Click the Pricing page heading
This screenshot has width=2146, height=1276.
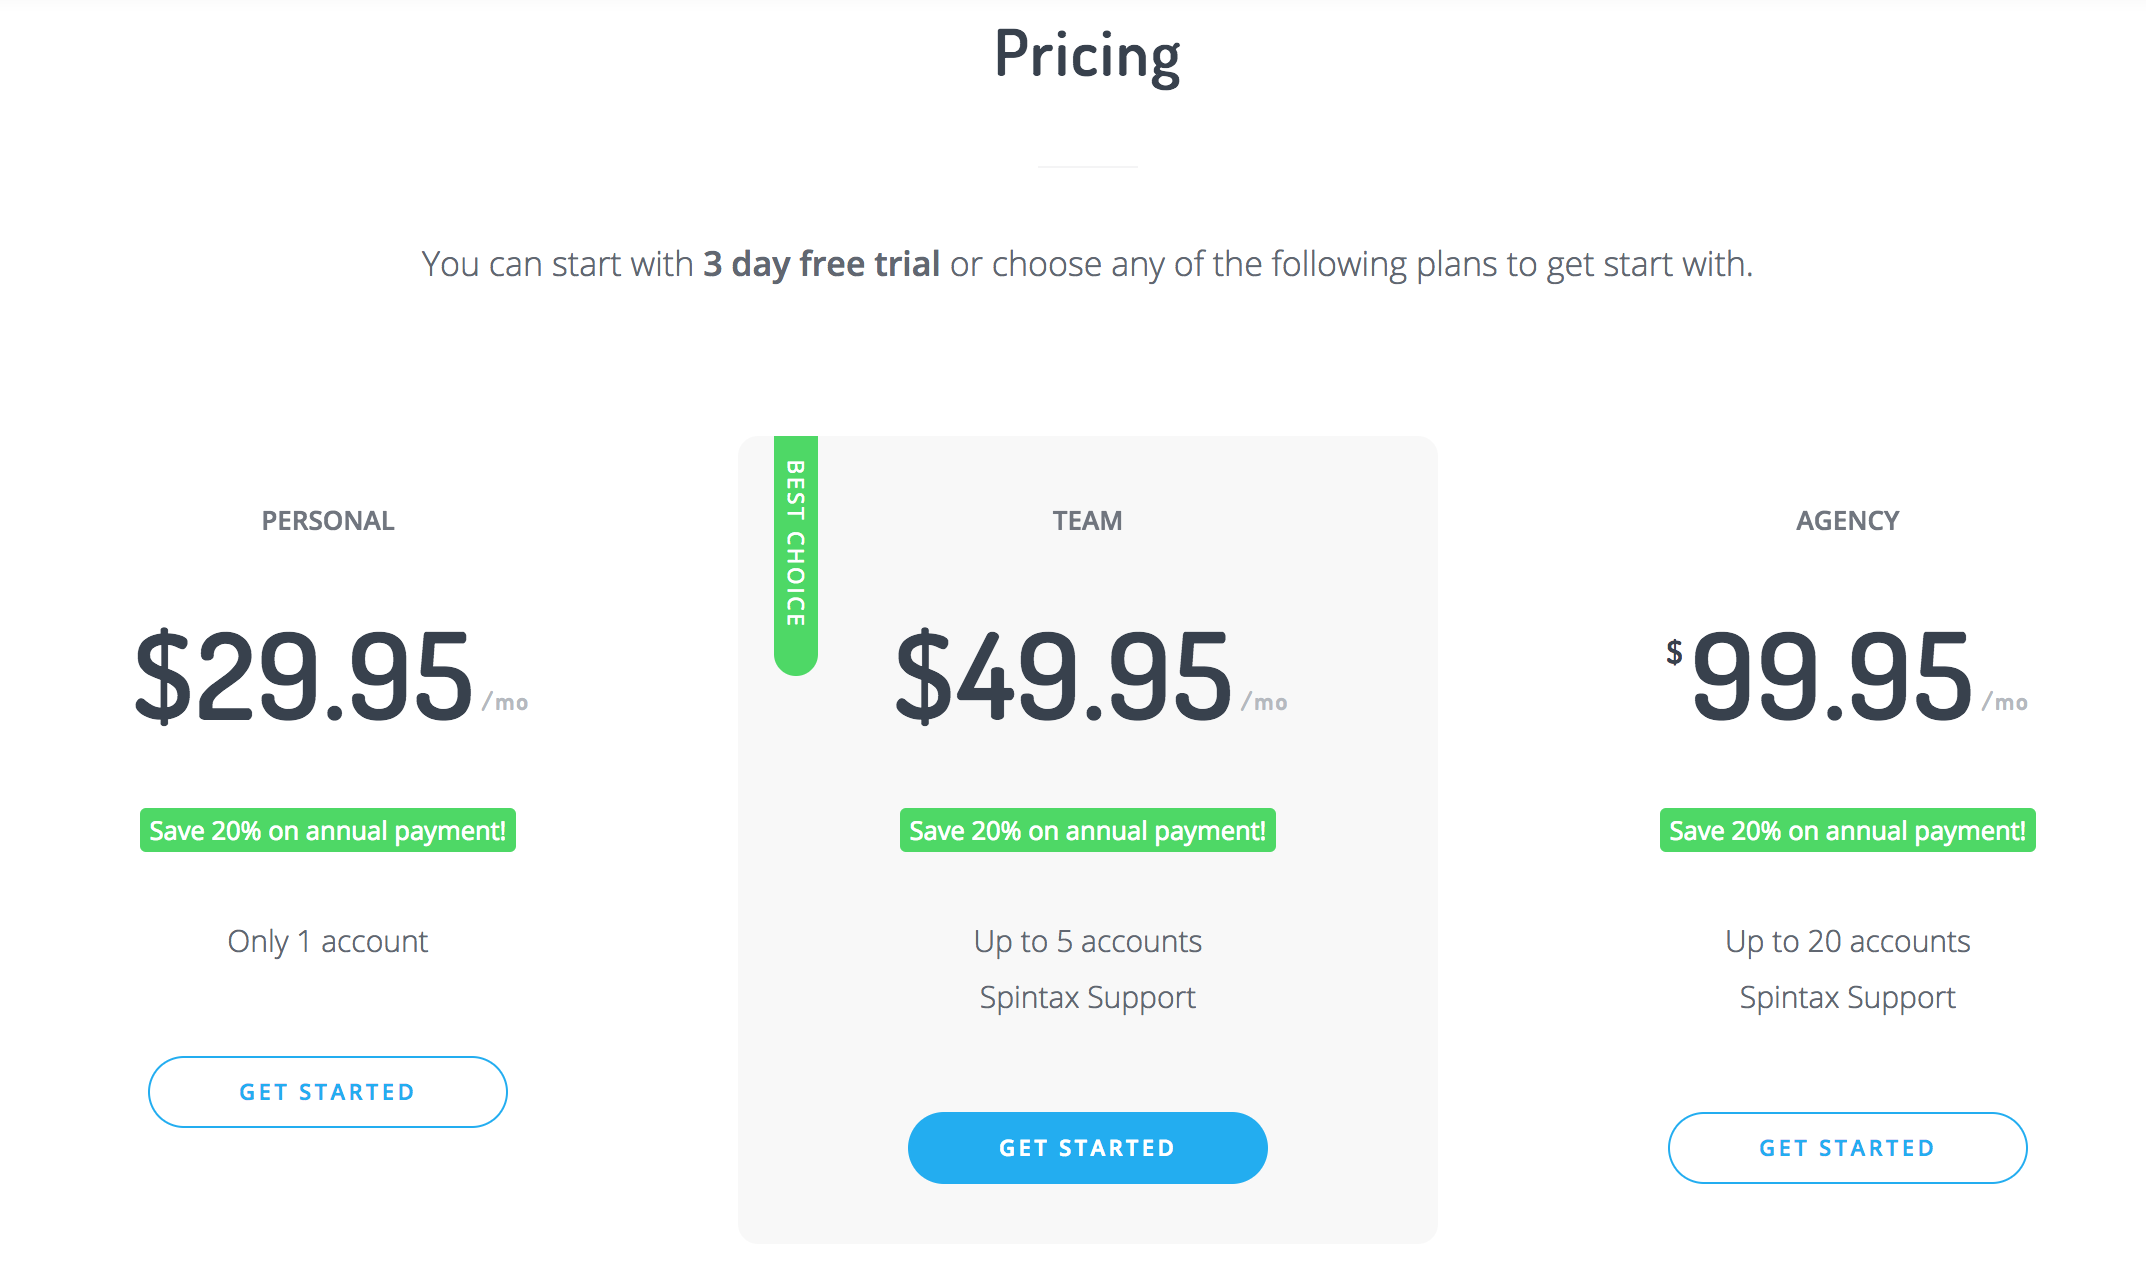[x=1087, y=55]
